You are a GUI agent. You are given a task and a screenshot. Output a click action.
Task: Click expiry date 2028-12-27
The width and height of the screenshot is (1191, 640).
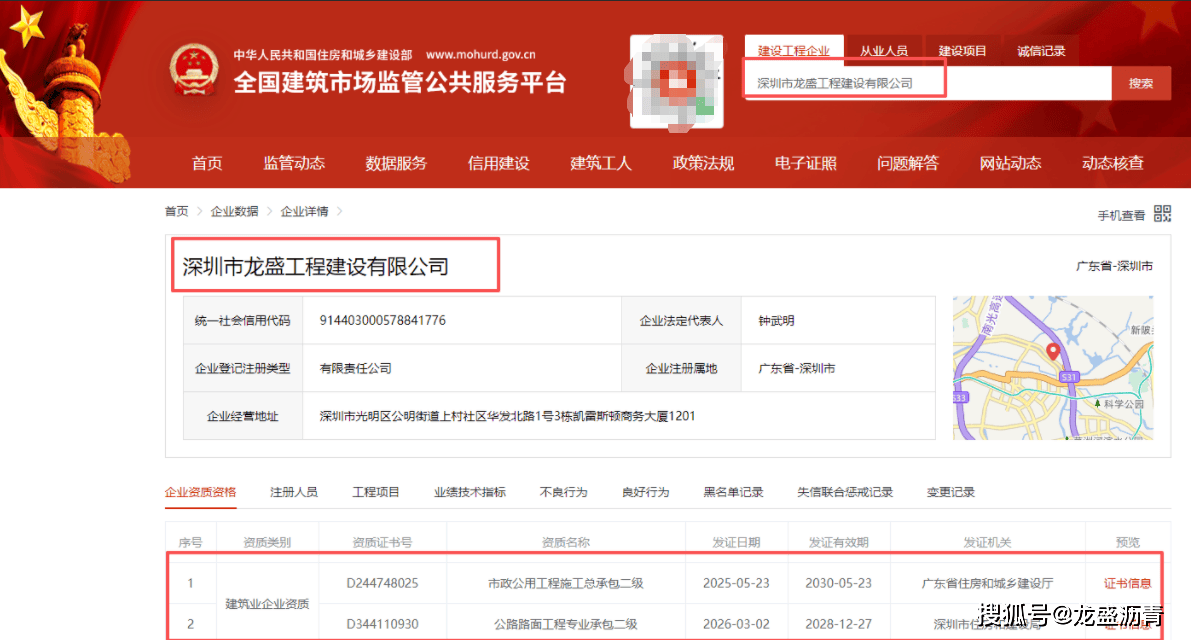[839, 624]
